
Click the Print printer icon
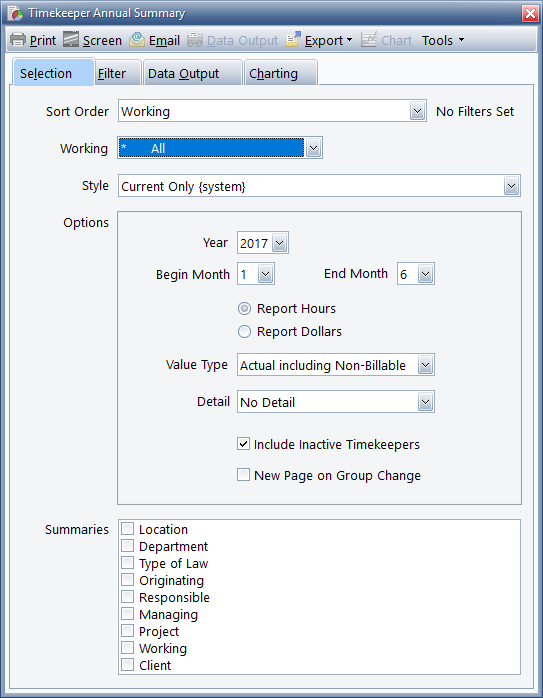(18, 40)
